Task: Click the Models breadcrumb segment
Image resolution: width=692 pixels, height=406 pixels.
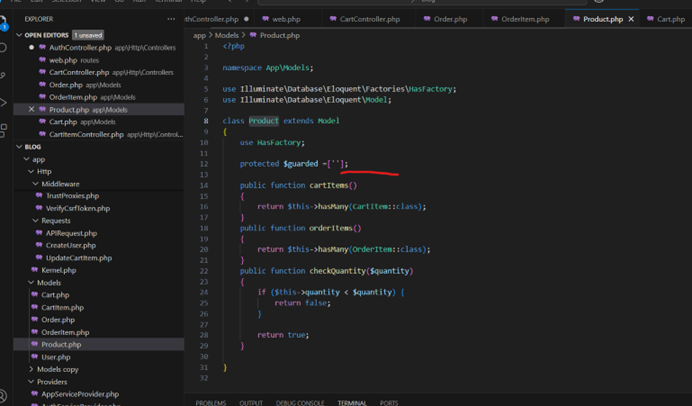Action: (227, 35)
